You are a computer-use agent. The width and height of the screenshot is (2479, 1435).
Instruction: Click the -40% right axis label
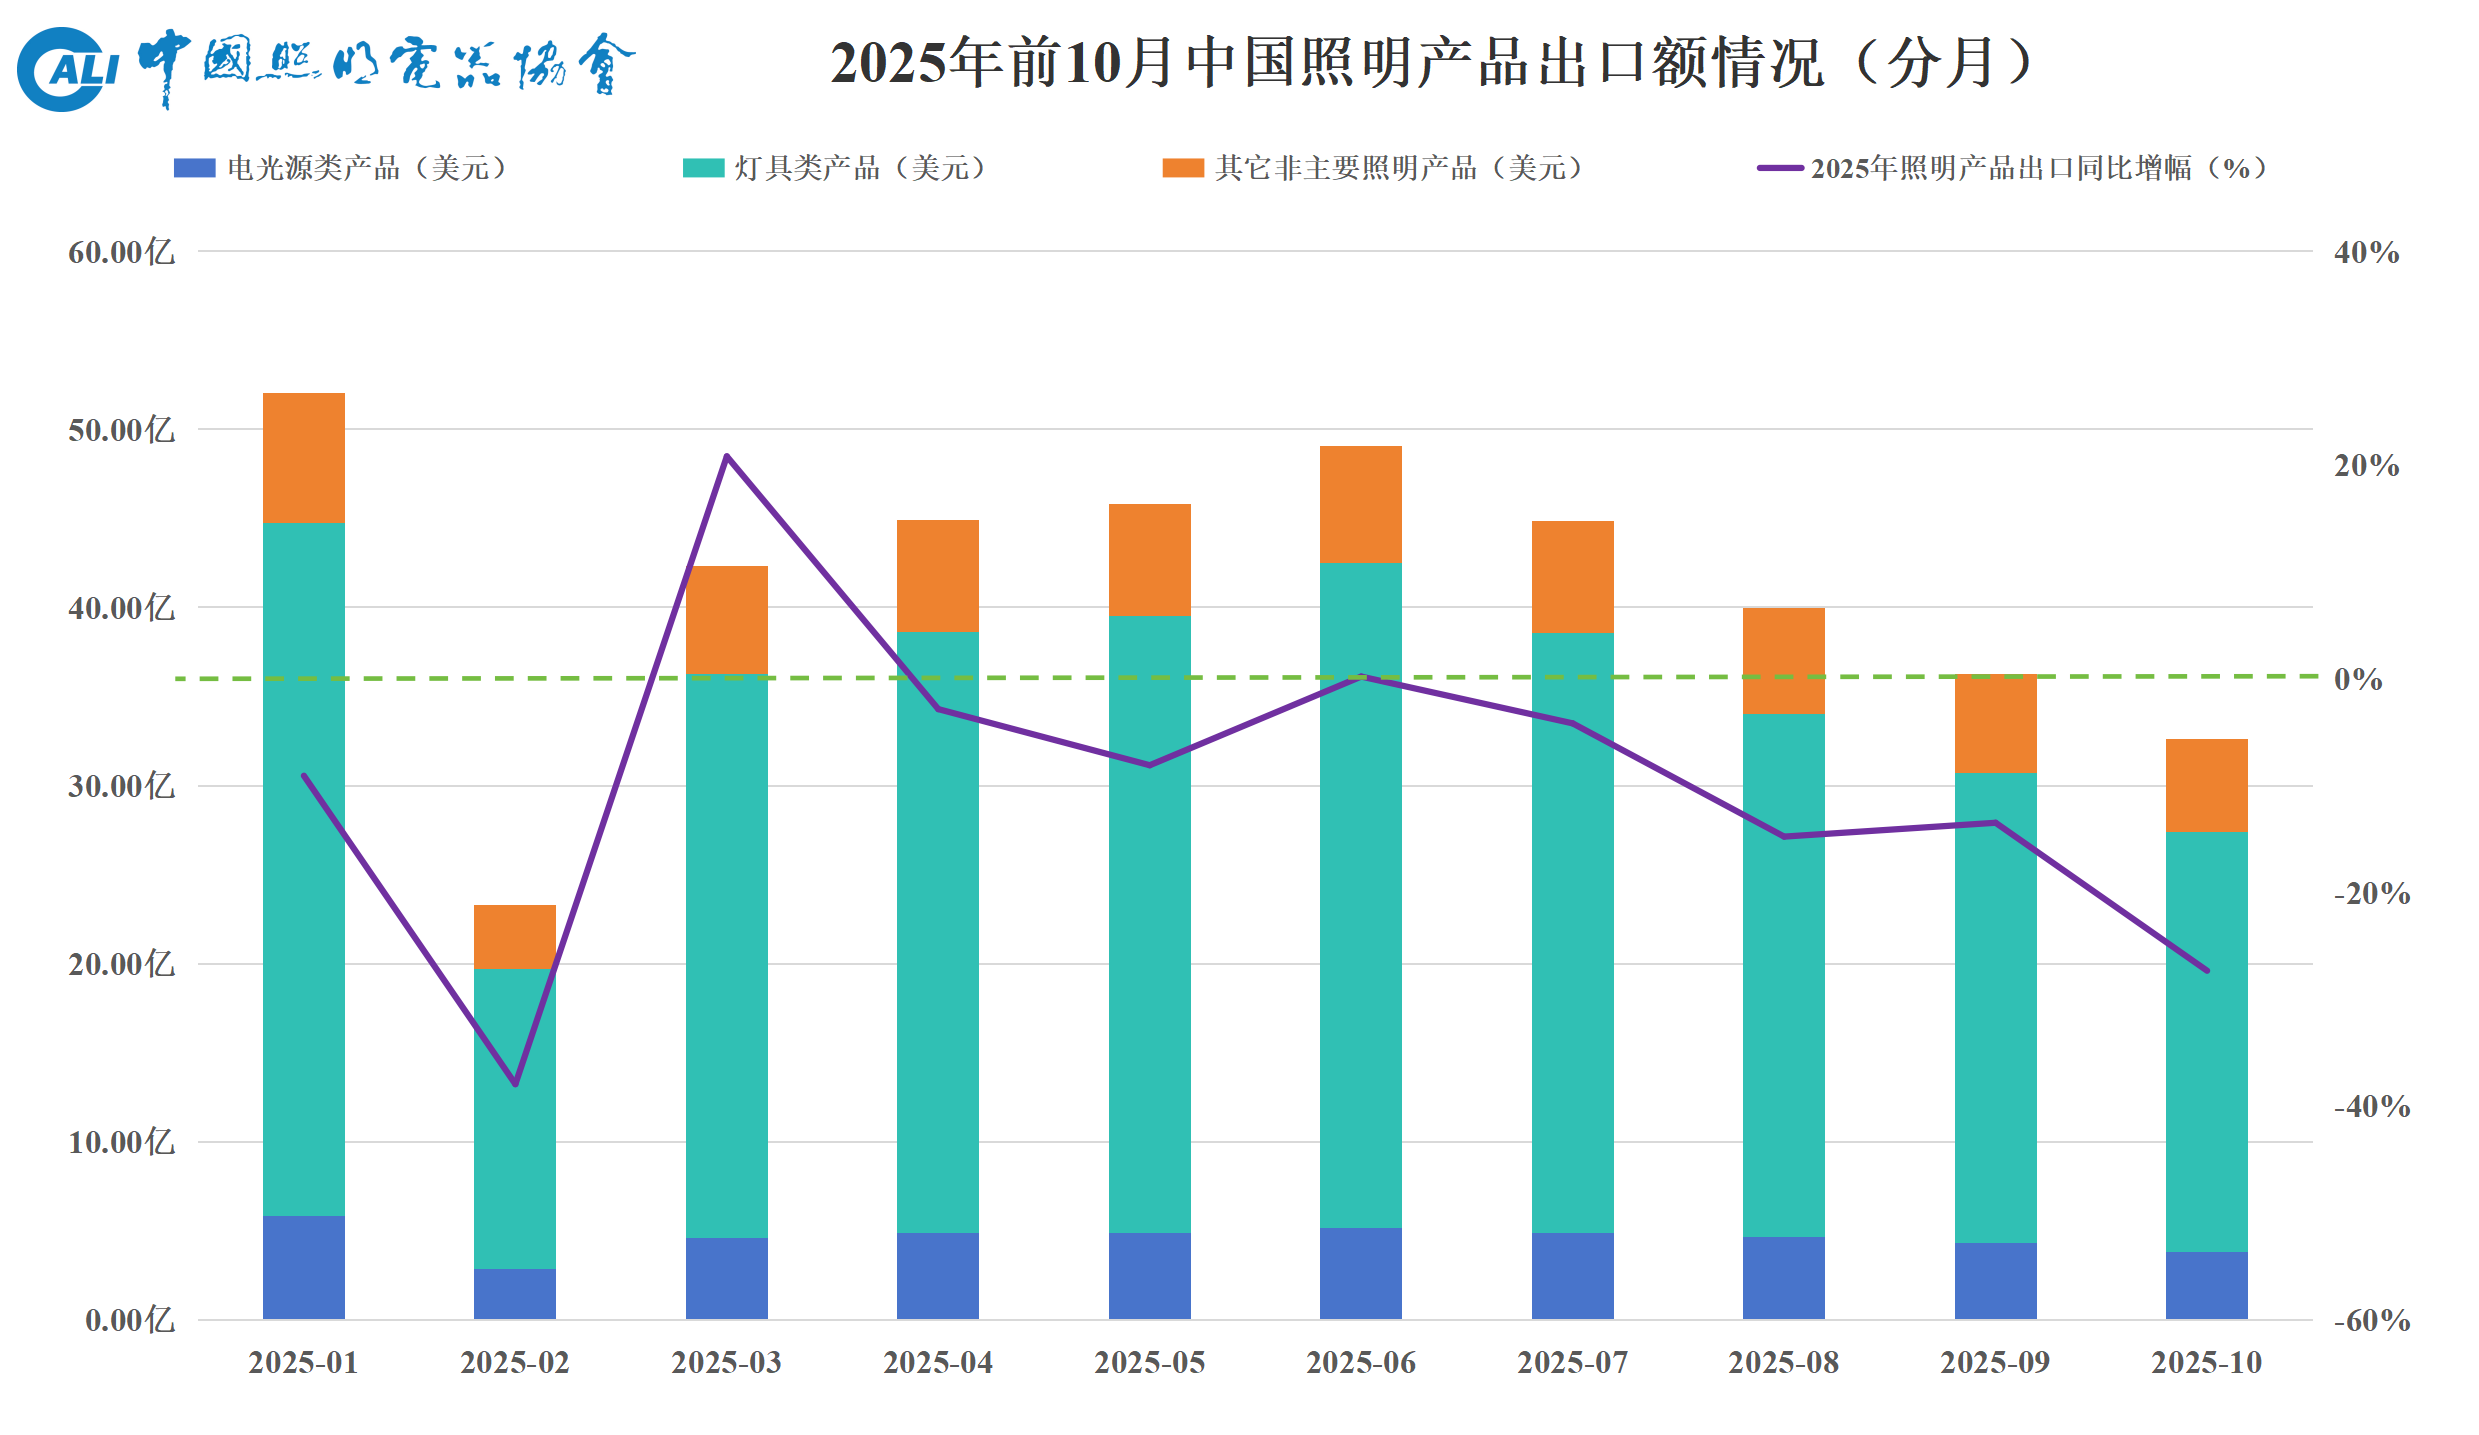tap(2371, 1107)
